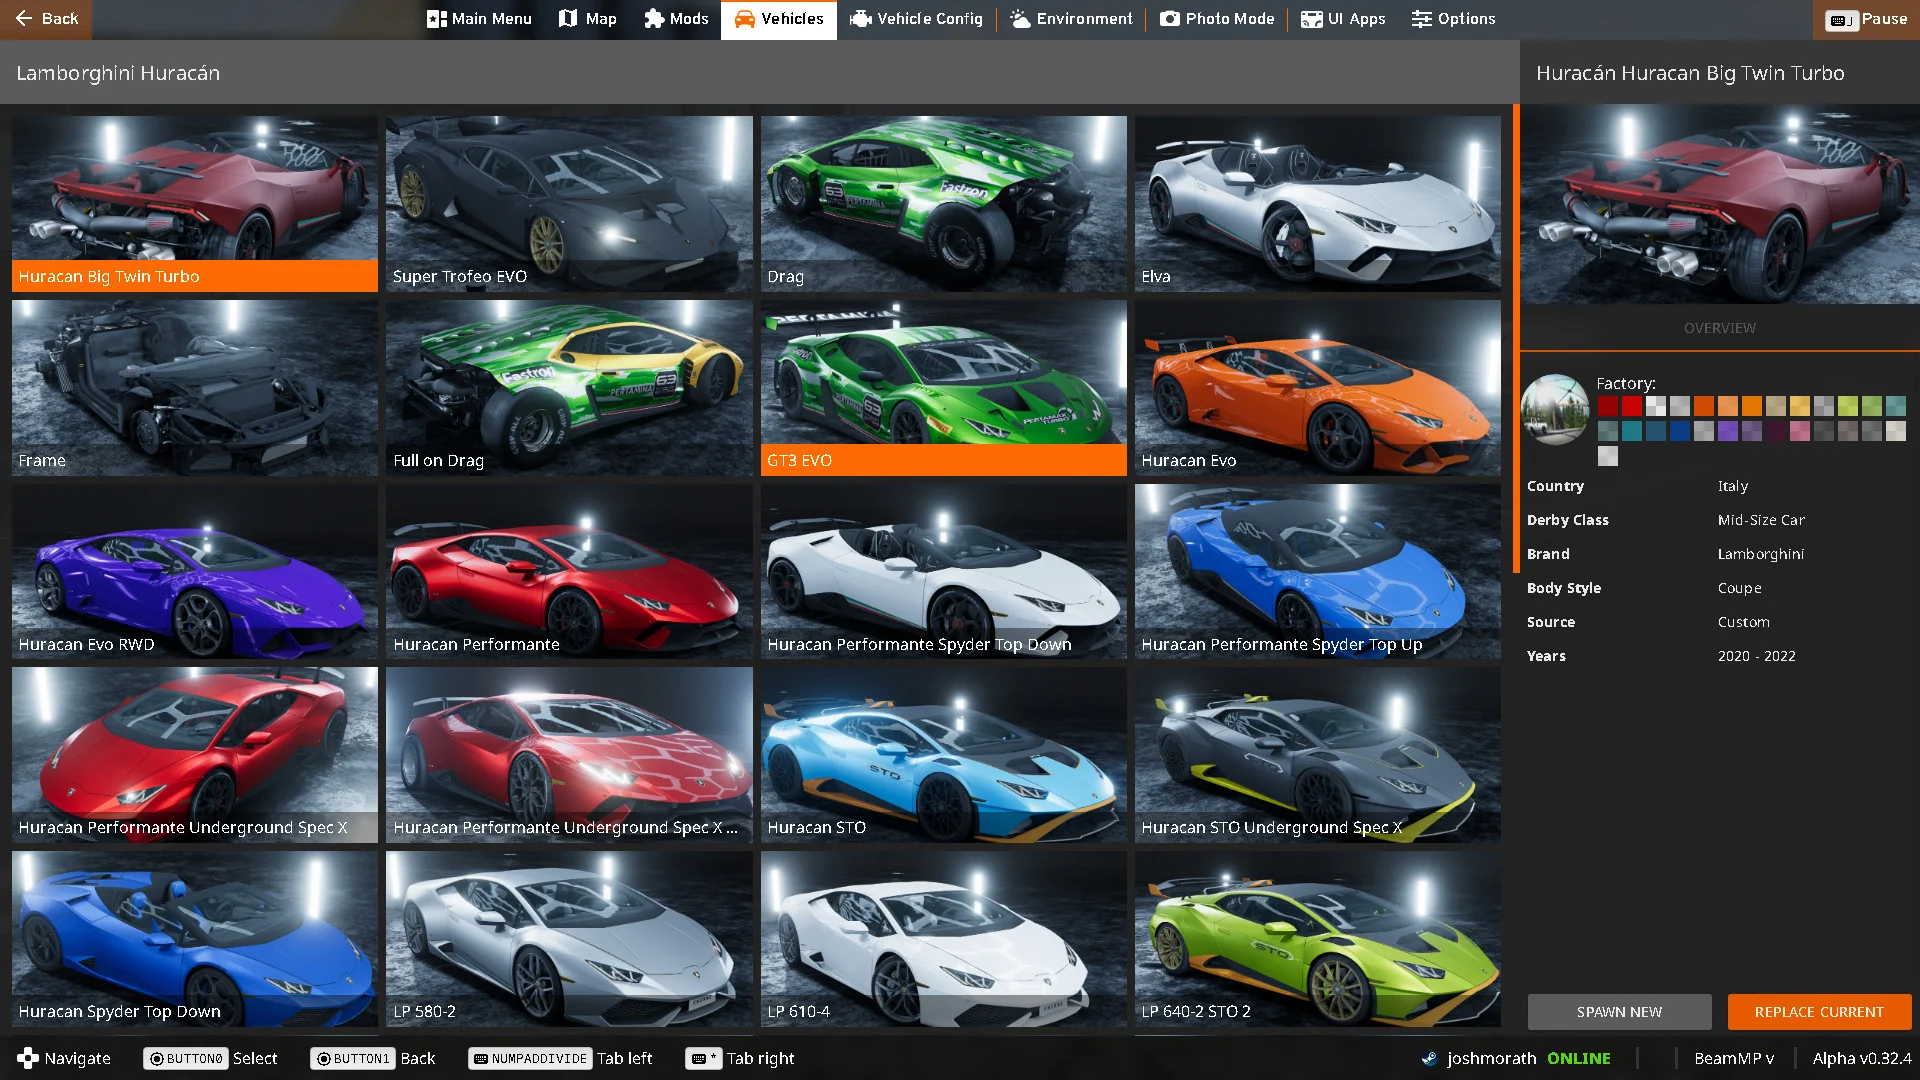Open the Map tab icon

pyautogui.click(x=568, y=19)
